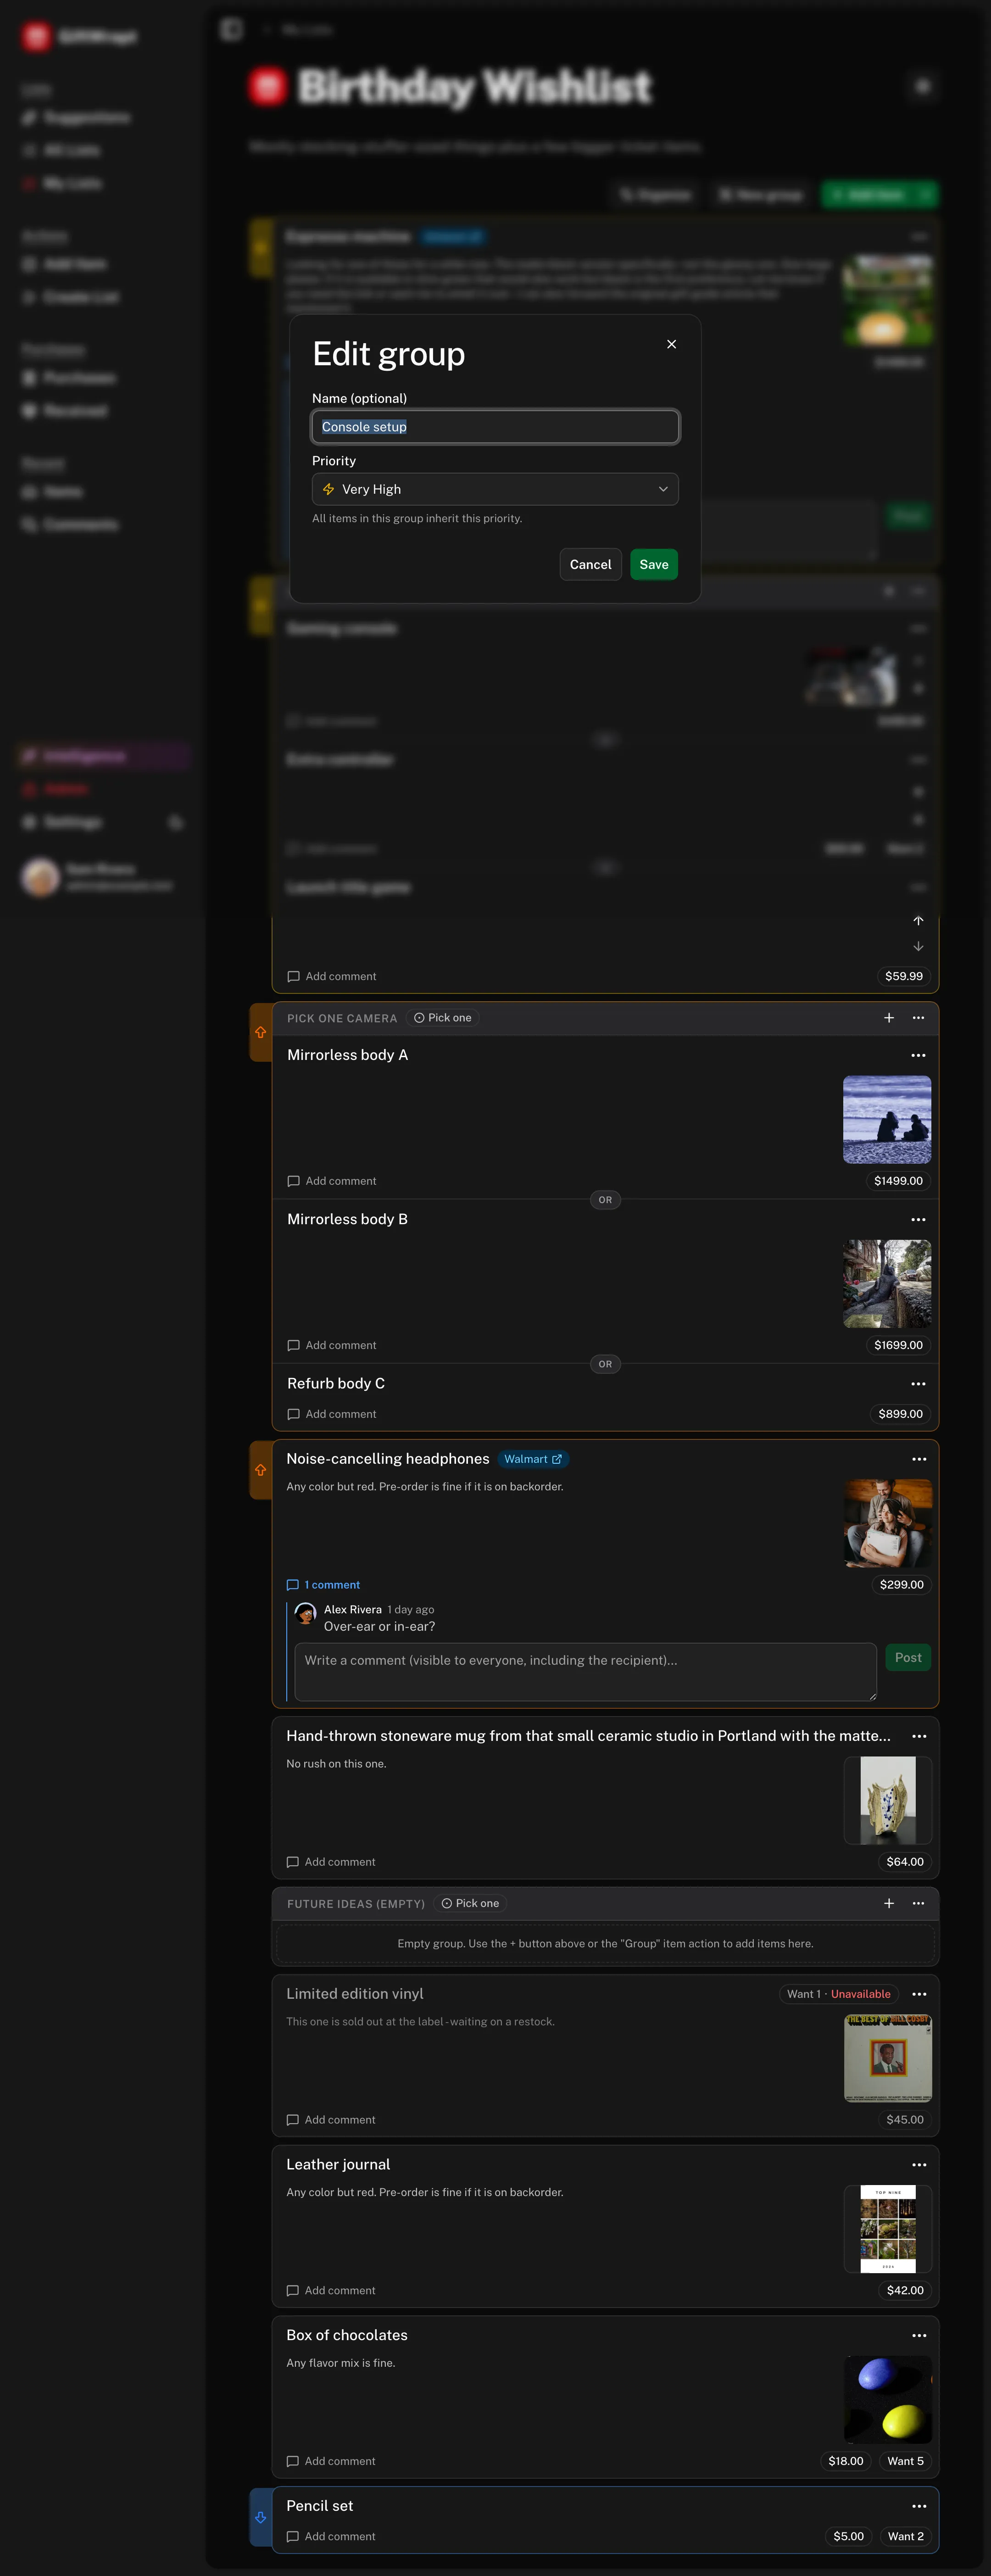View the Mirrorless body B photo
991x2576 pixels.
click(x=887, y=1284)
